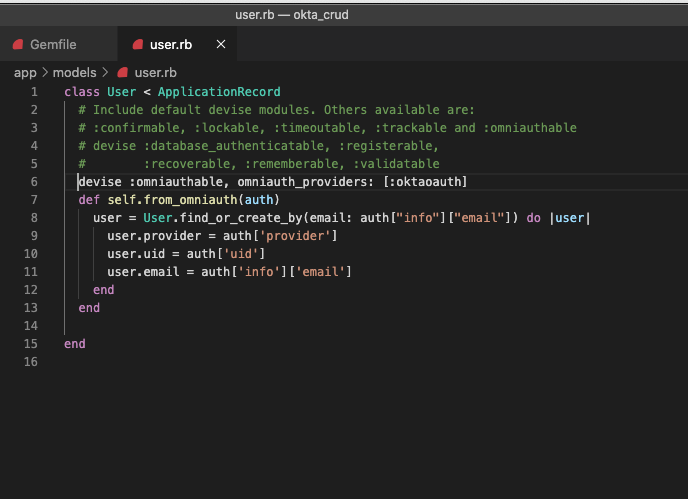Open the "models" breadcrumb segment
This screenshot has height=499, width=688.
74,73
